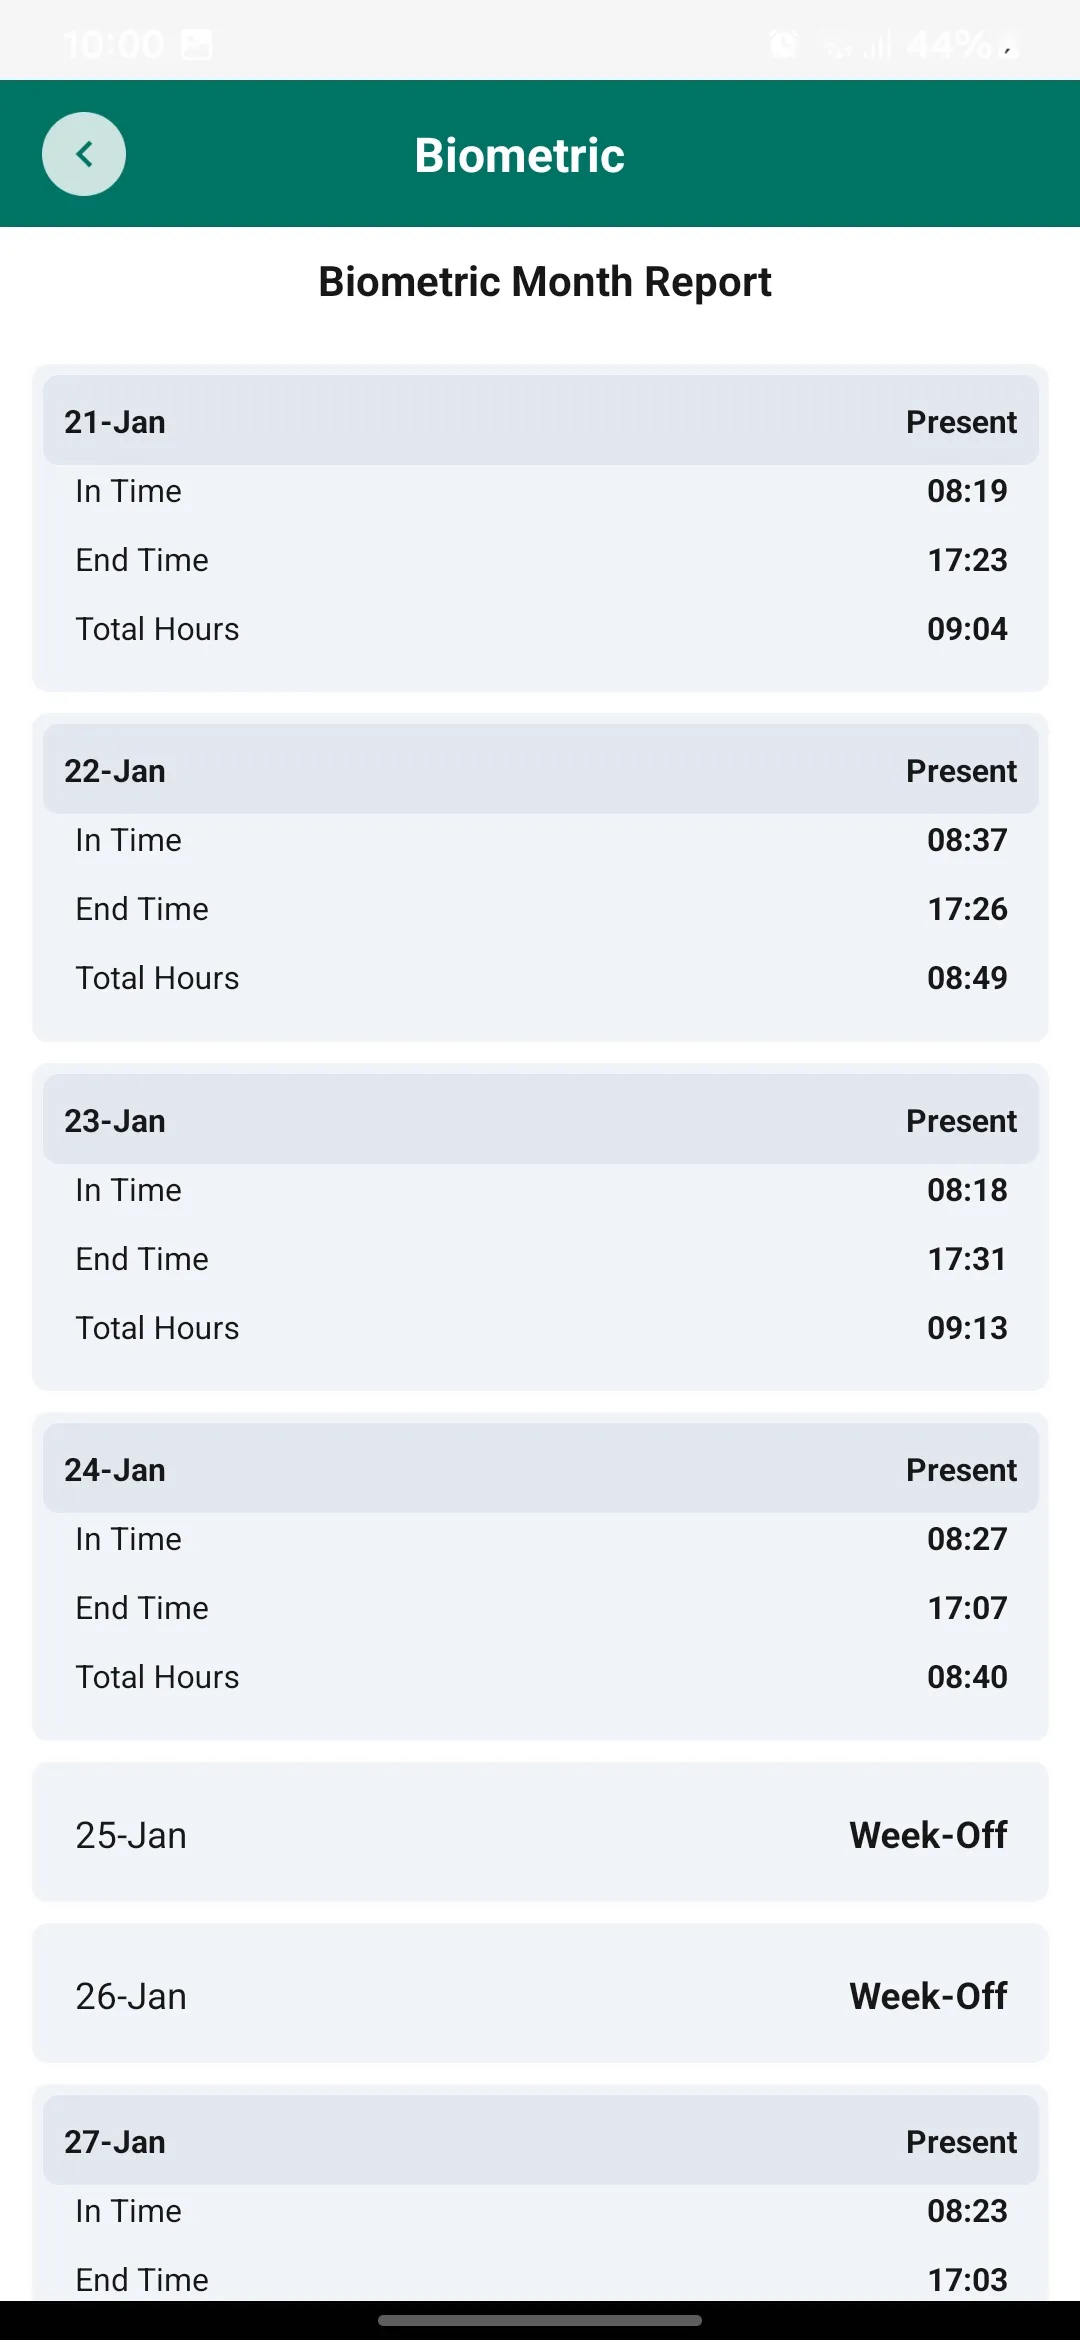
Task: Open the 25-Jan Week-Off entry
Action: (540, 1834)
